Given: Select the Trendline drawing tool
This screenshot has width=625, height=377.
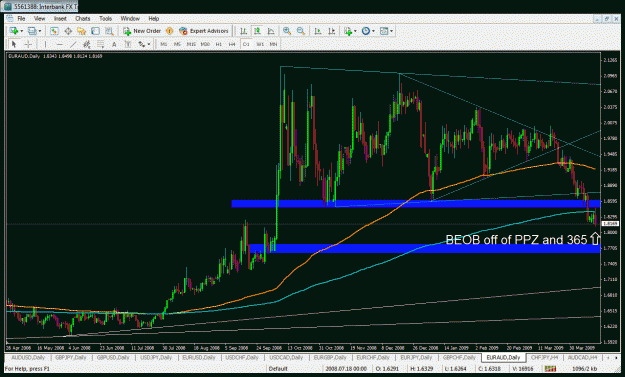Looking at the screenshot, I should click(73, 44).
